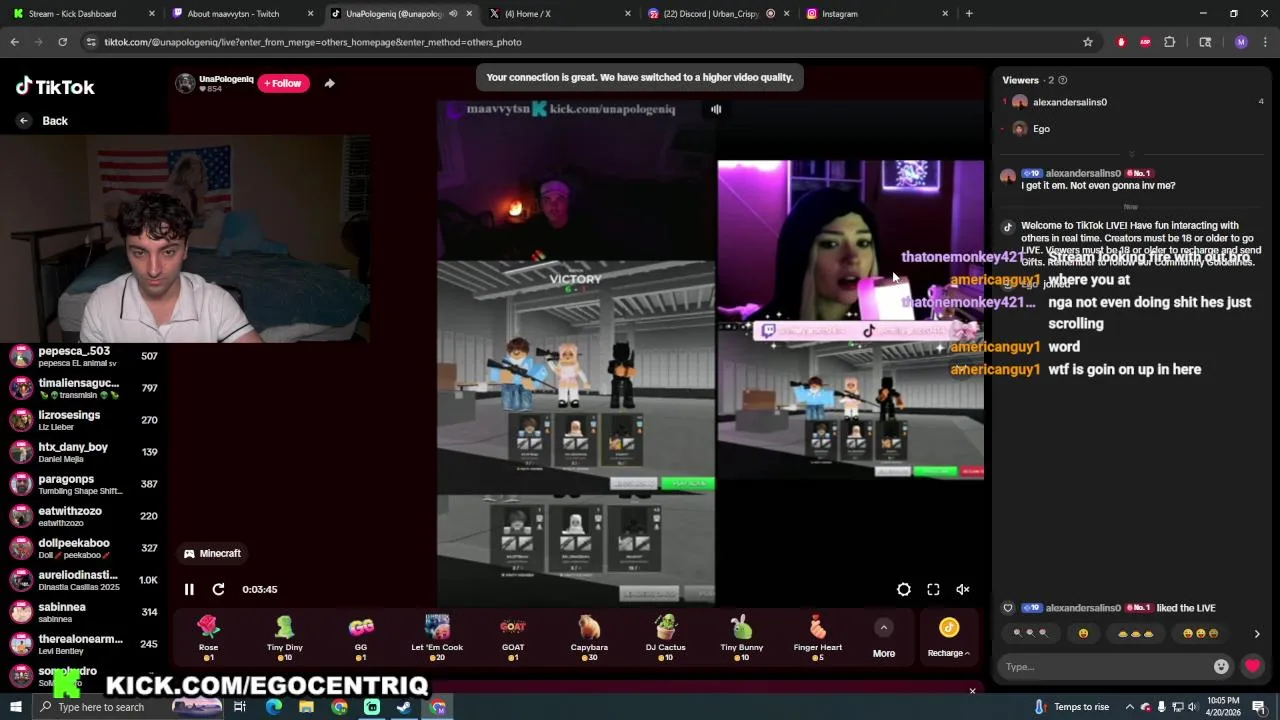Send a Tiny Bunny gift
Viewport: 1280px width, 720px height.
coord(742,637)
